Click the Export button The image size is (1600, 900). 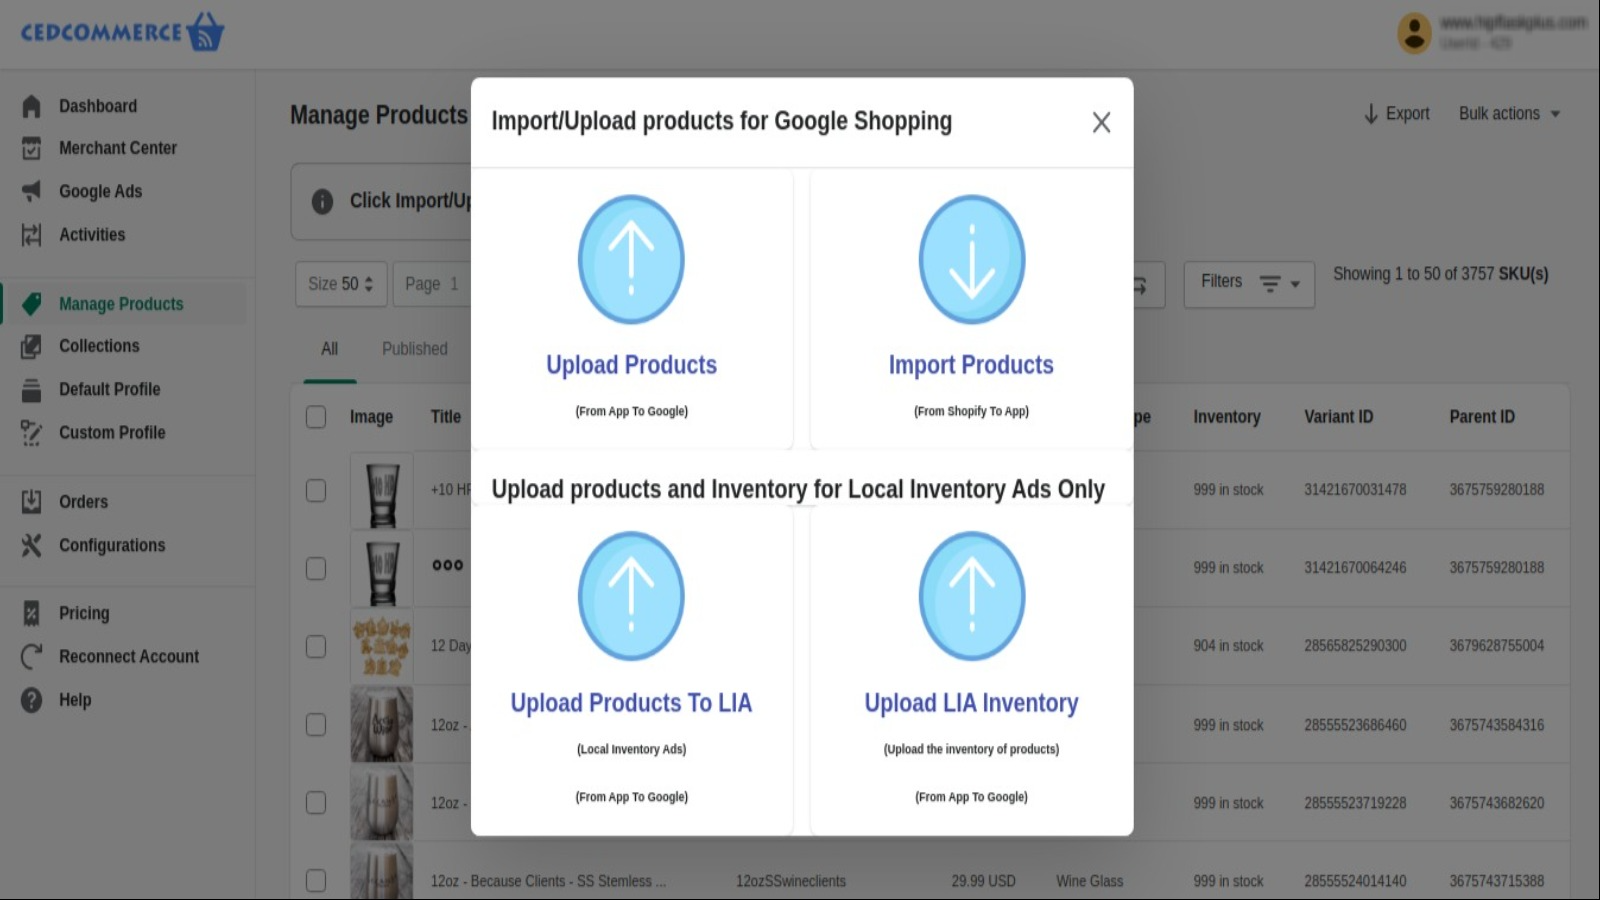pos(1397,114)
